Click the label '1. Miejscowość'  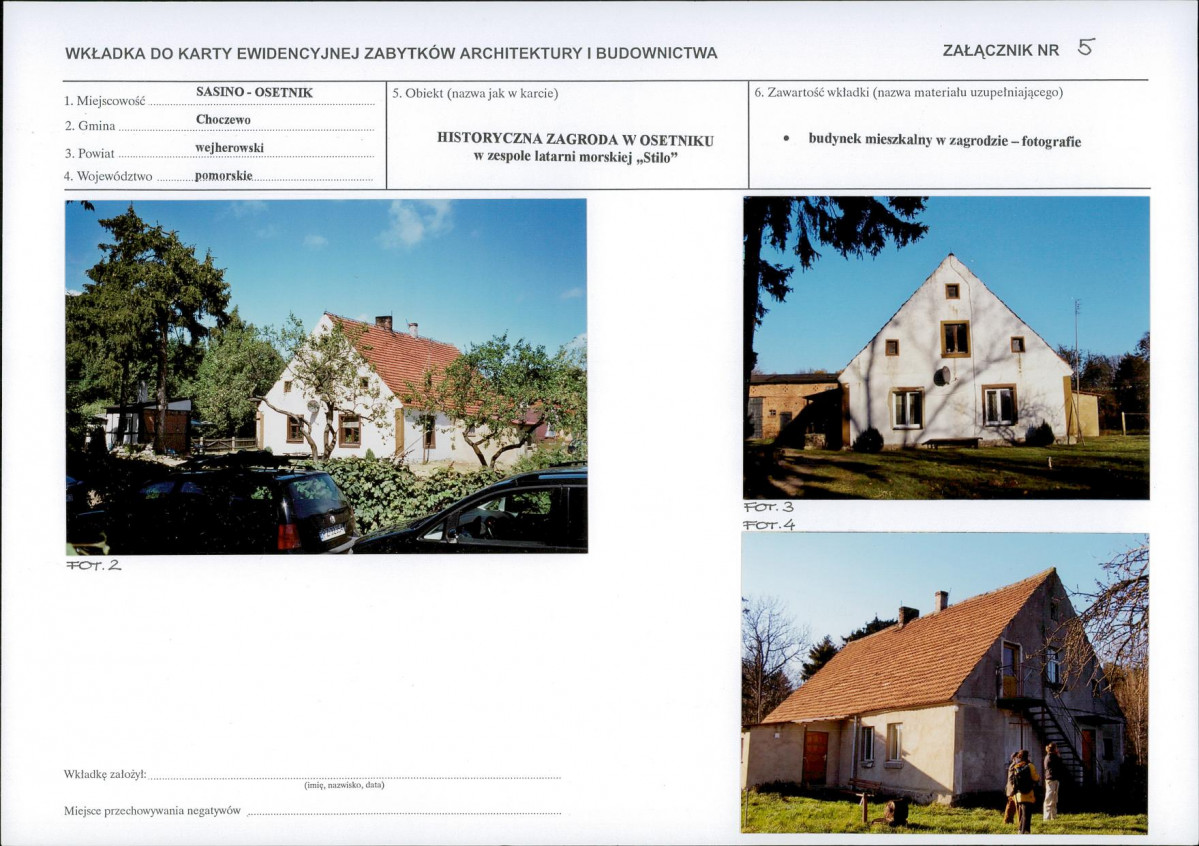click(x=105, y=100)
